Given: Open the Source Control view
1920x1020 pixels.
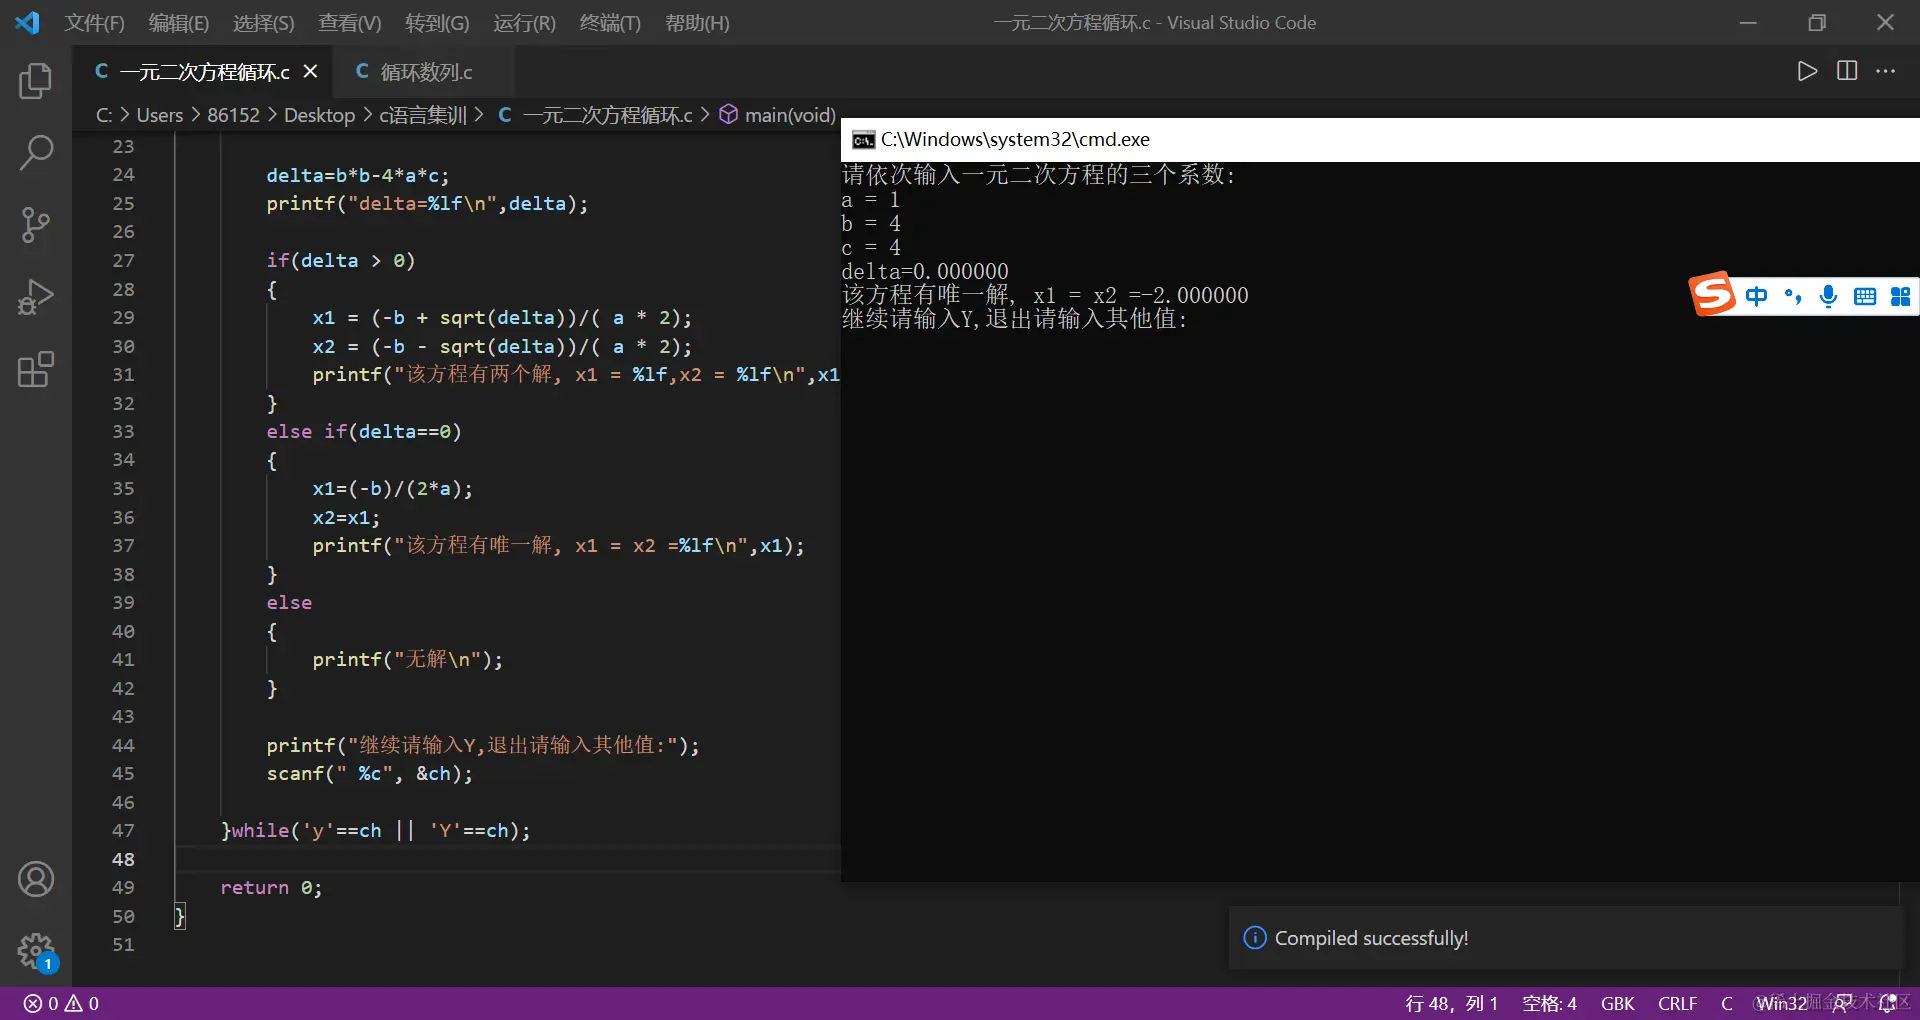Looking at the screenshot, I should [x=36, y=225].
